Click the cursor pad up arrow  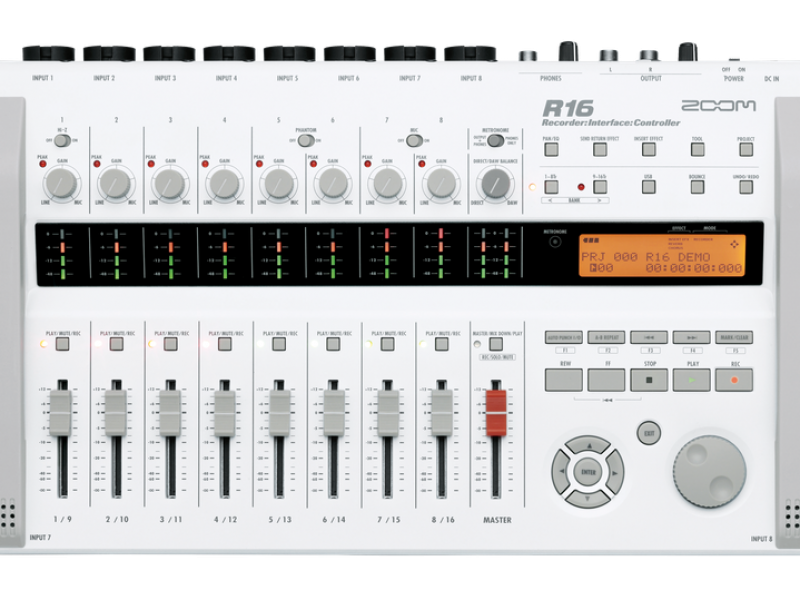point(588,445)
